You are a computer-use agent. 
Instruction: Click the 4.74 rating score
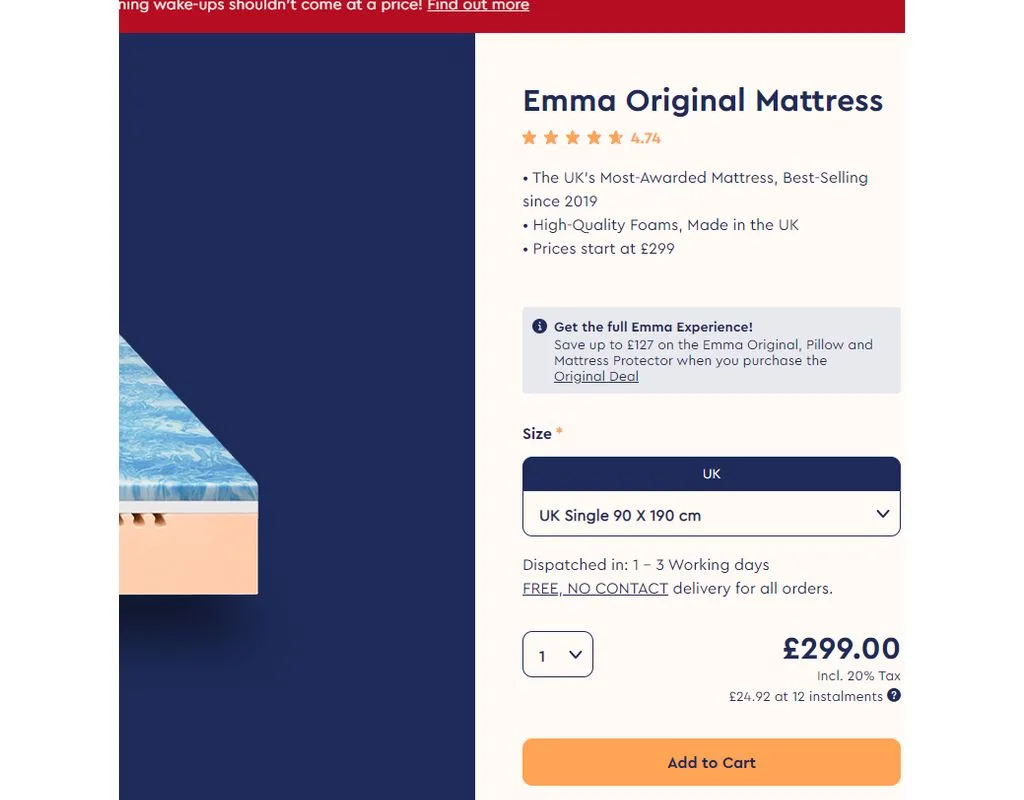pos(646,138)
